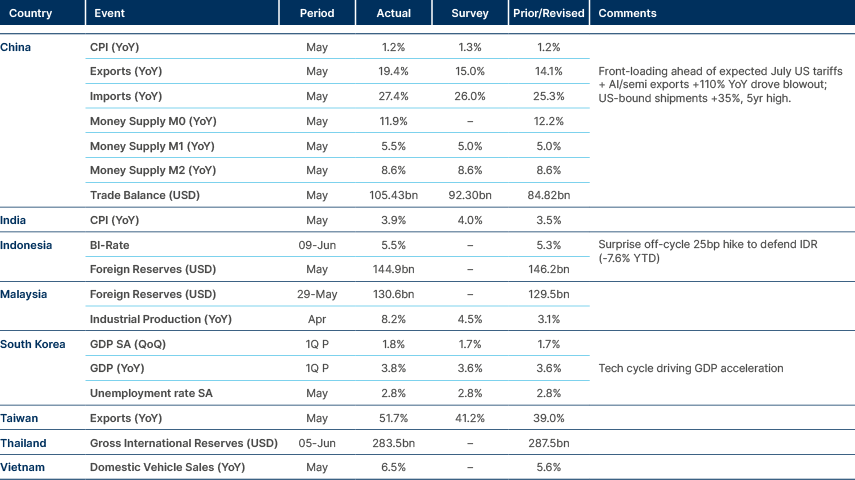Image resolution: width=855 pixels, height=480 pixels.
Task: Select the Taiwan country label
Action: [19, 418]
